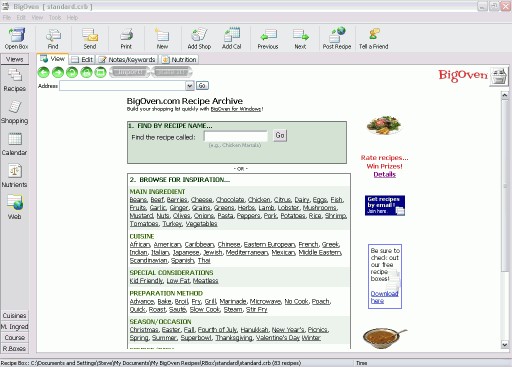Switch to the Nutrition tab
This screenshot has height=367, width=512.
coord(180,60)
